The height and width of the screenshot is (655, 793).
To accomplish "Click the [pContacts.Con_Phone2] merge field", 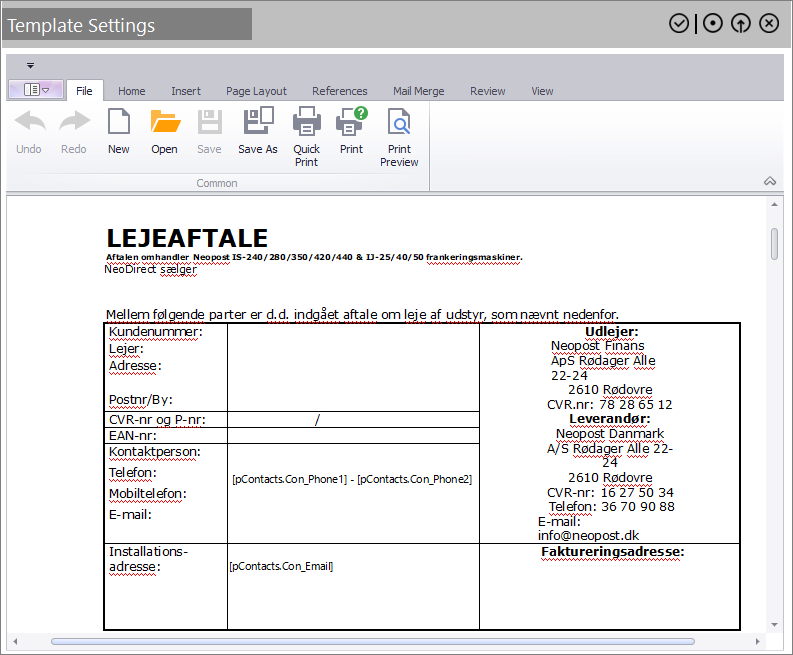I will tap(415, 479).
